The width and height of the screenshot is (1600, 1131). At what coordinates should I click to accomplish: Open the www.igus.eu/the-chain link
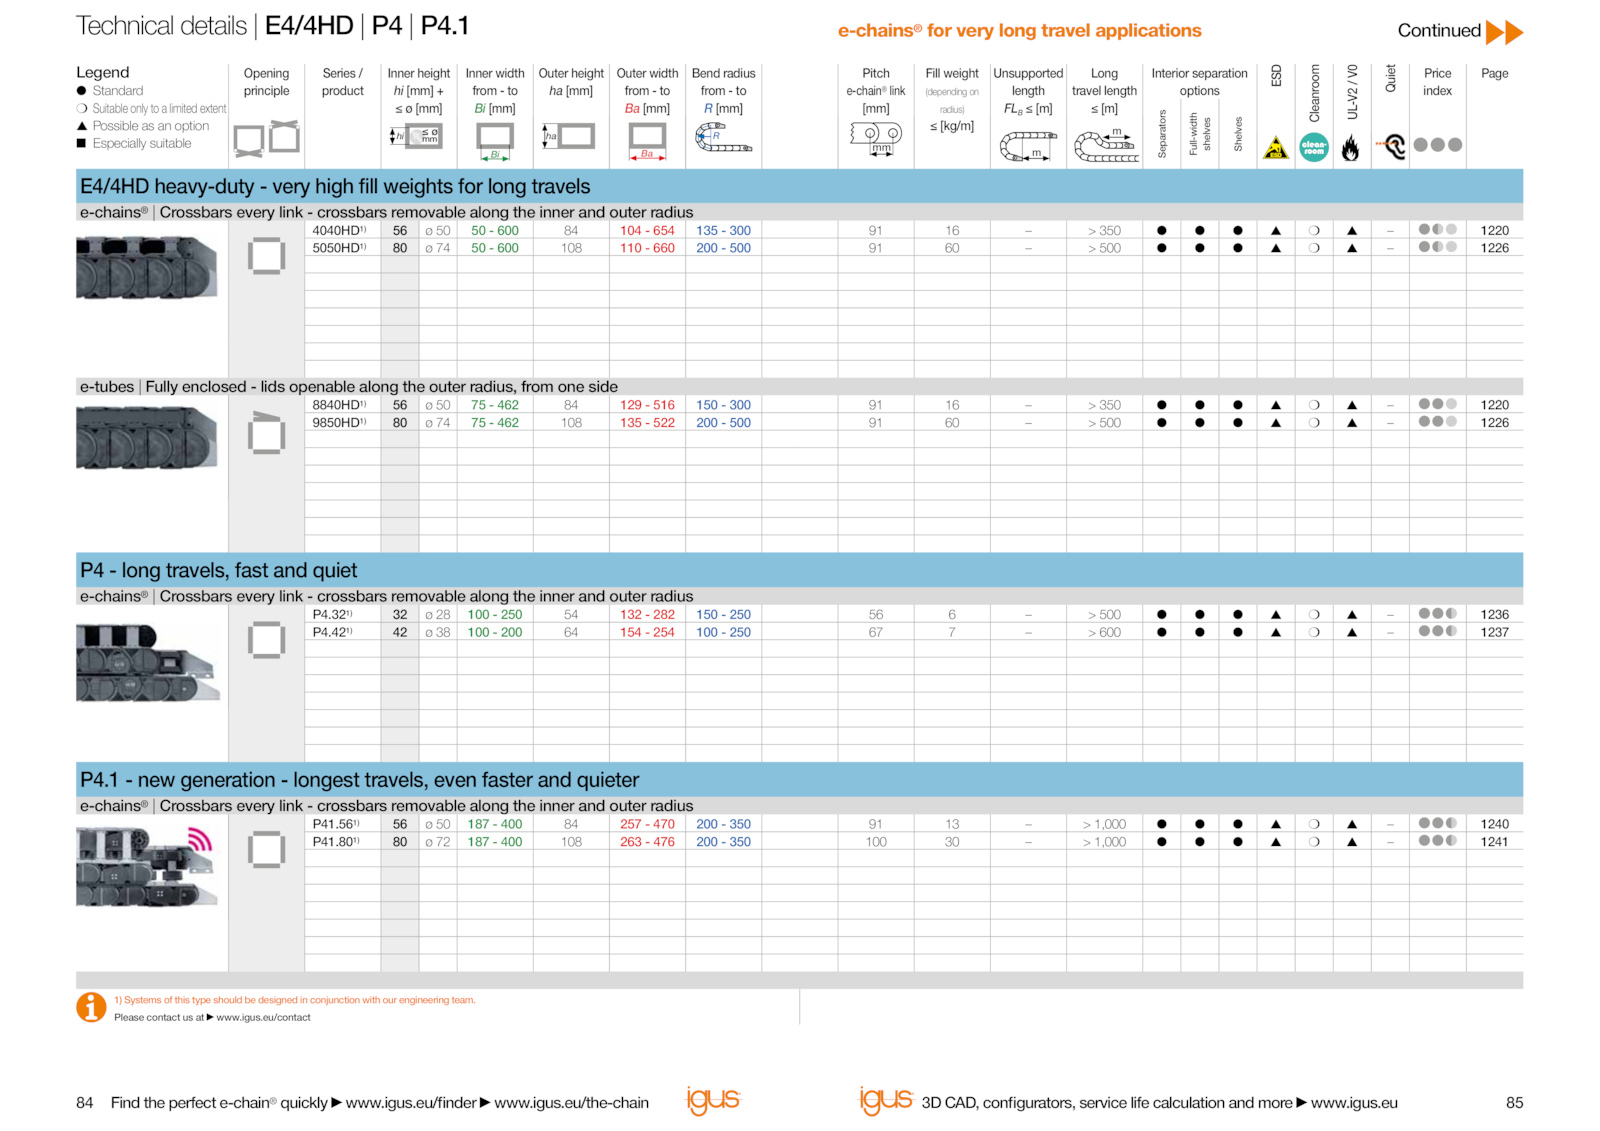pyautogui.click(x=572, y=1103)
